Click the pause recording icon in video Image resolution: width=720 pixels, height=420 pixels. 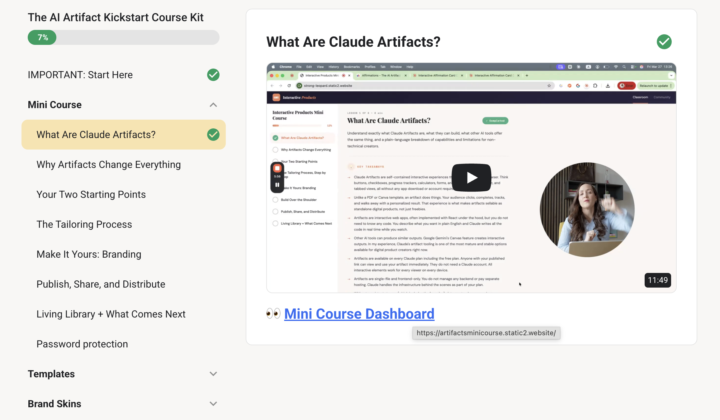click(x=277, y=185)
